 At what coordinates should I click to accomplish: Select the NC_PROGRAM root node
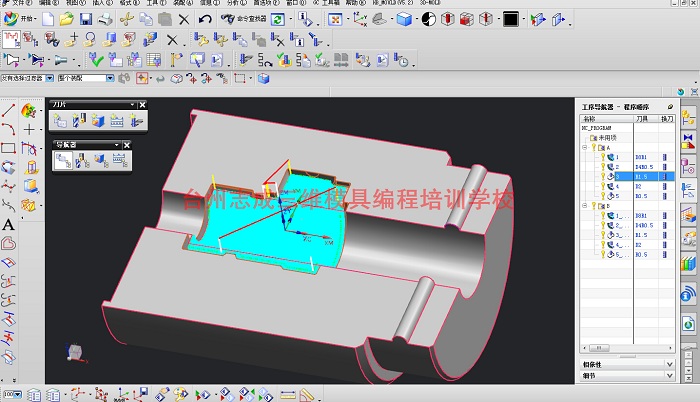click(x=596, y=128)
